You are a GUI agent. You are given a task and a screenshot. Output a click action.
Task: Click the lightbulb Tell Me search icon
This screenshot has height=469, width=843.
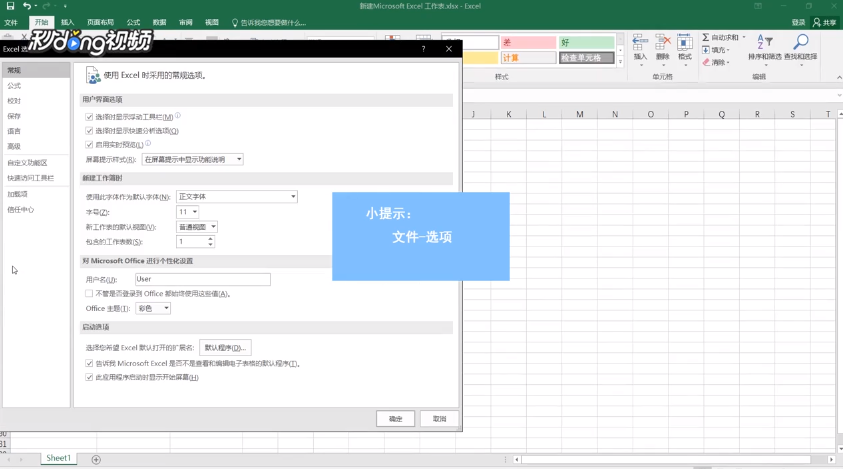(x=234, y=23)
